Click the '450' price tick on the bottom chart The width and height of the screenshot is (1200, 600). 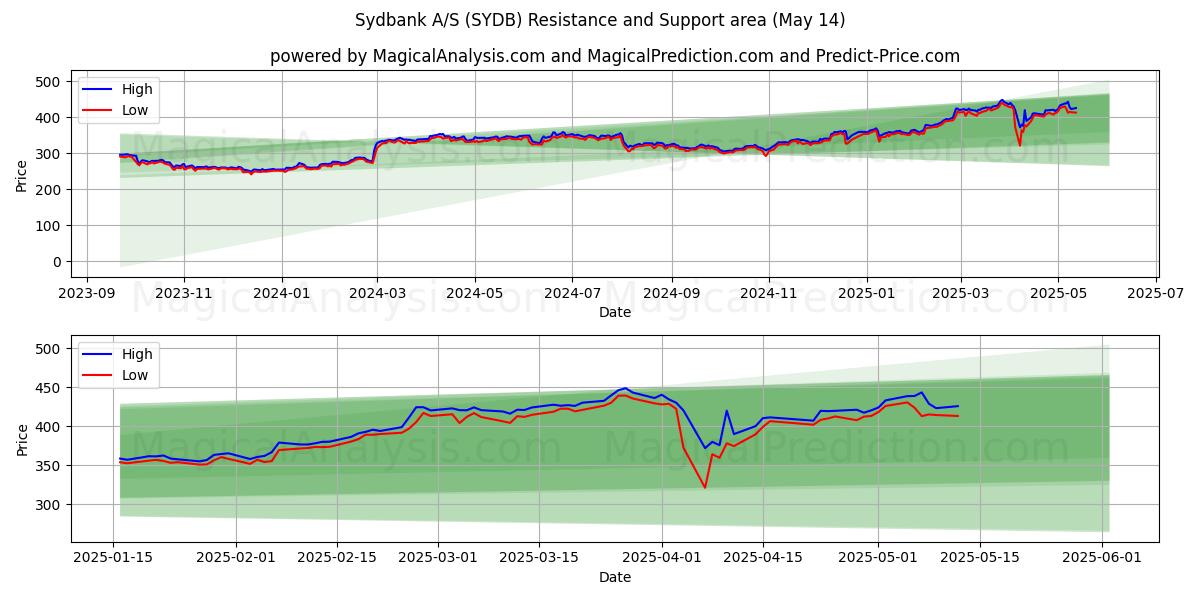50,388
